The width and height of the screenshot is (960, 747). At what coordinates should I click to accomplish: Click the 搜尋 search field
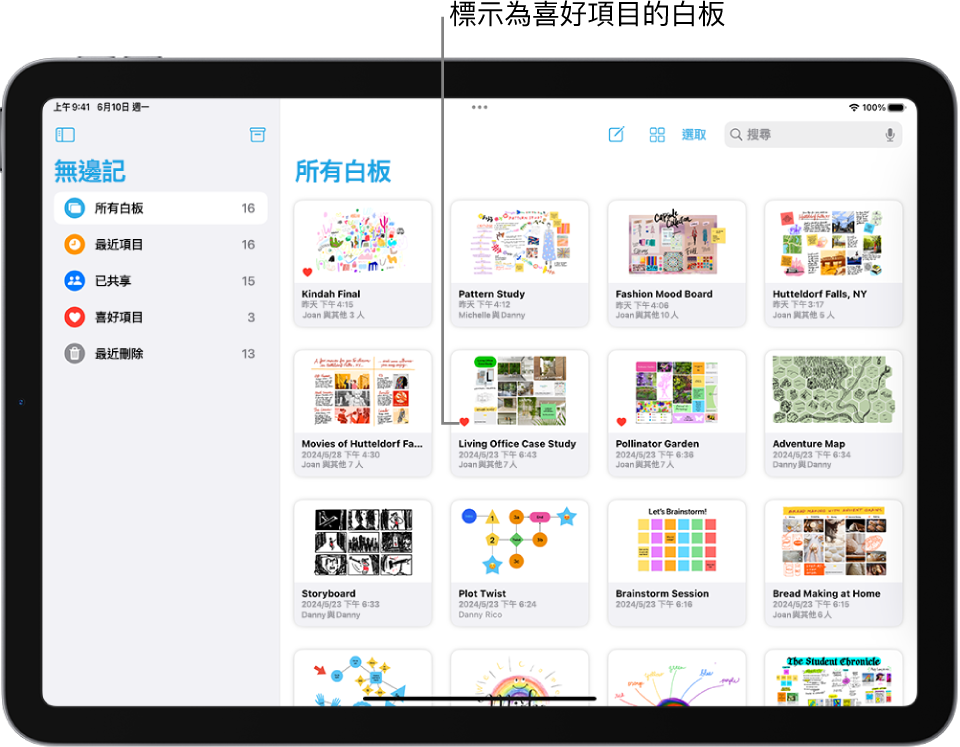(x=813, y=135)
